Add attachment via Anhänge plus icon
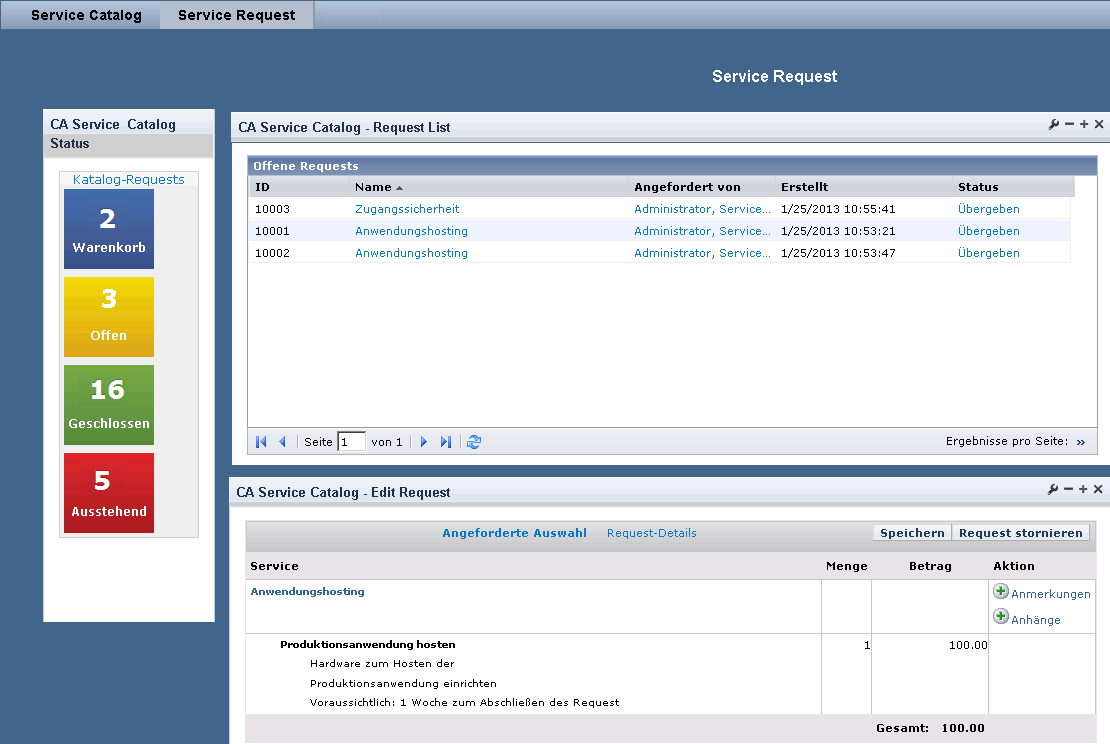1110x744 pixels. pos(1001,618)
